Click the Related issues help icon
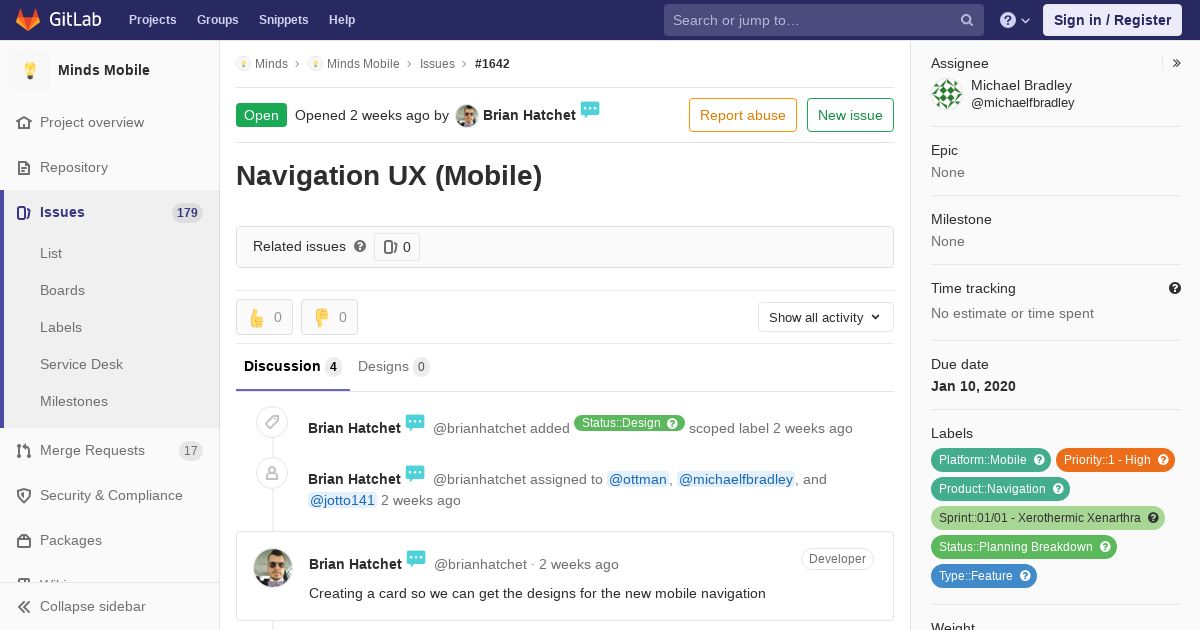The image size is (1200, 630). click(x=360, y=246)
